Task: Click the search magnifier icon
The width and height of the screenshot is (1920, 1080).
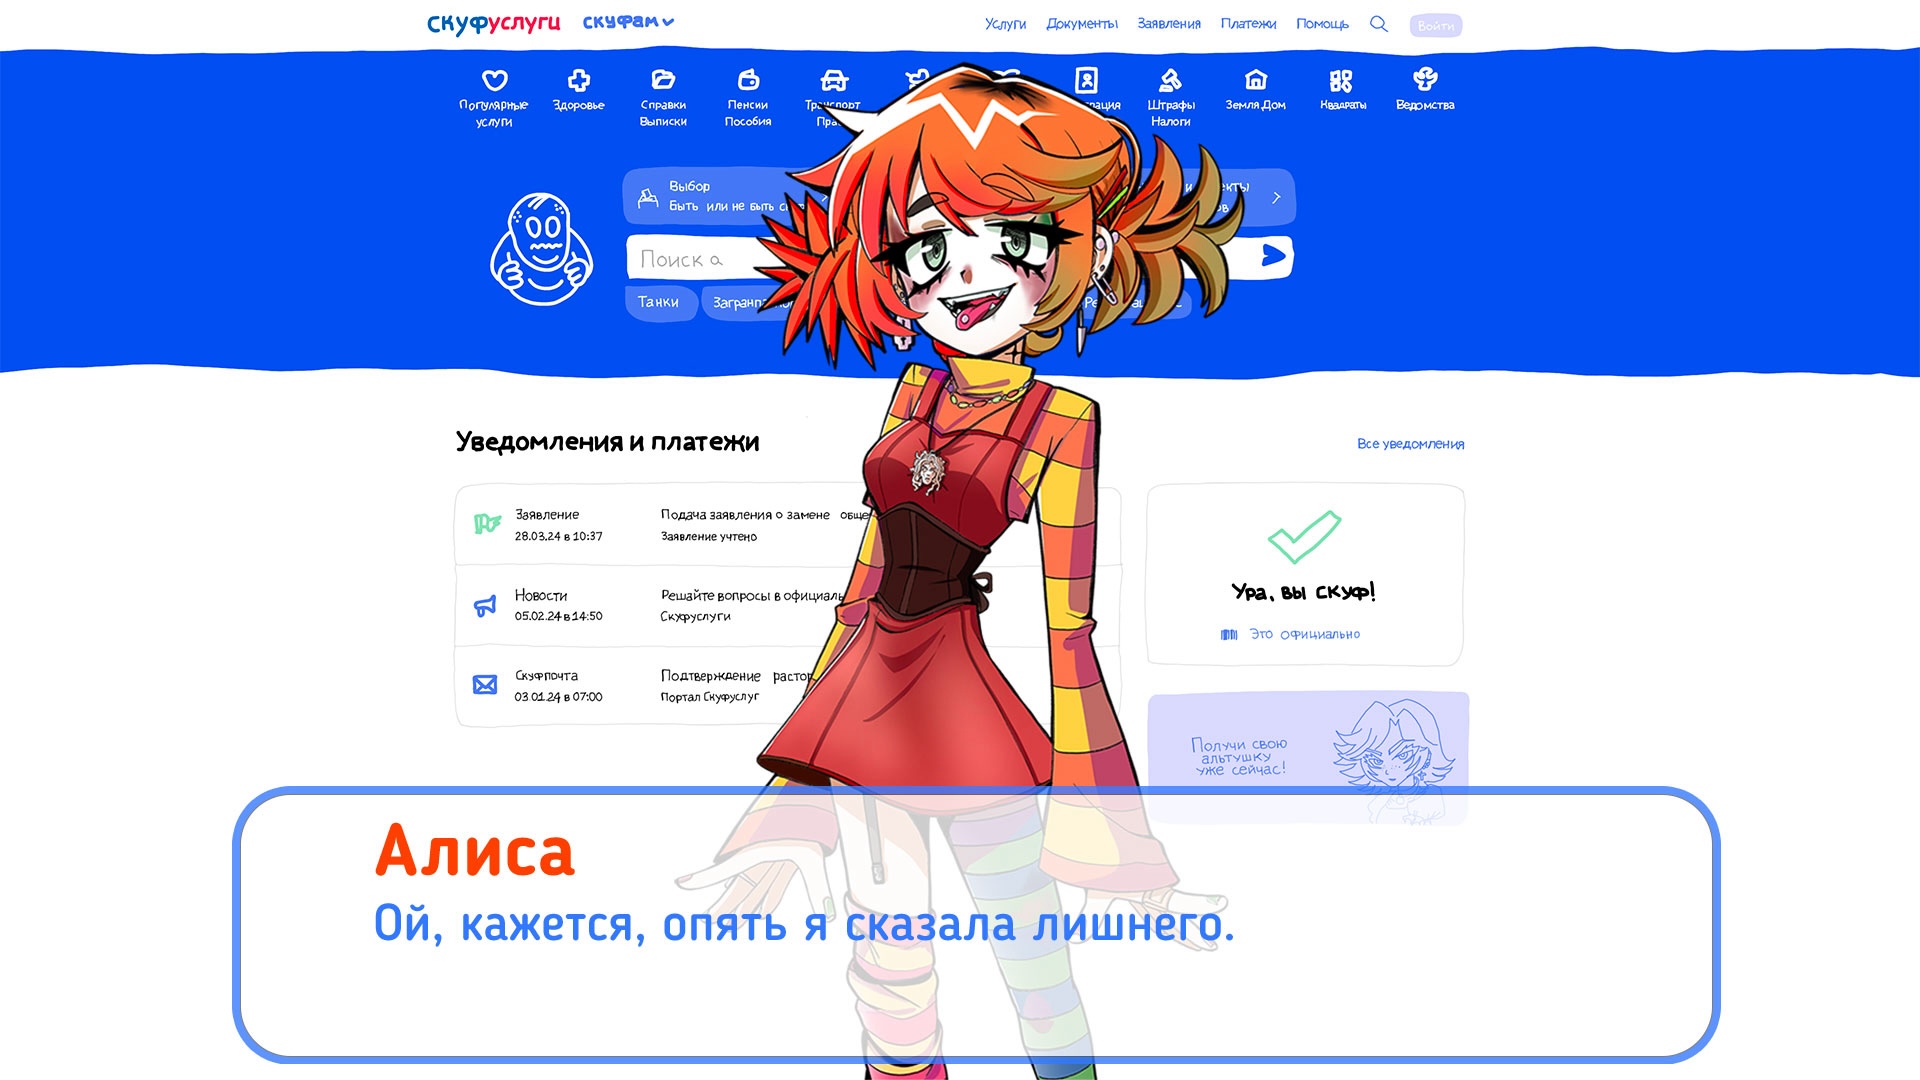Action: pos(1381,24)
